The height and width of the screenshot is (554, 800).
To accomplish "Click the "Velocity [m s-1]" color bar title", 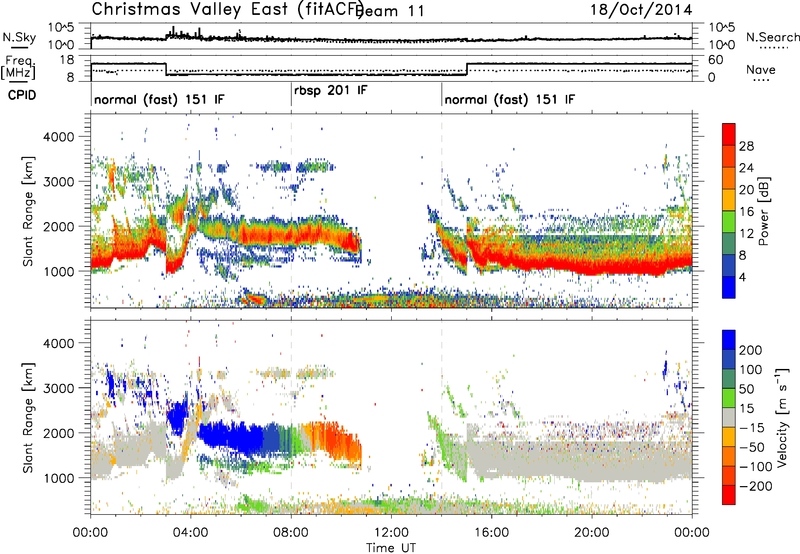I will [781, 418].
